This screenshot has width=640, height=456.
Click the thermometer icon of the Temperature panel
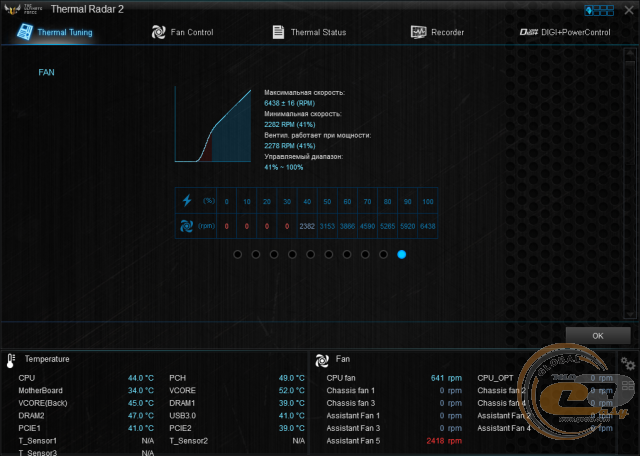tap(11, 360)
